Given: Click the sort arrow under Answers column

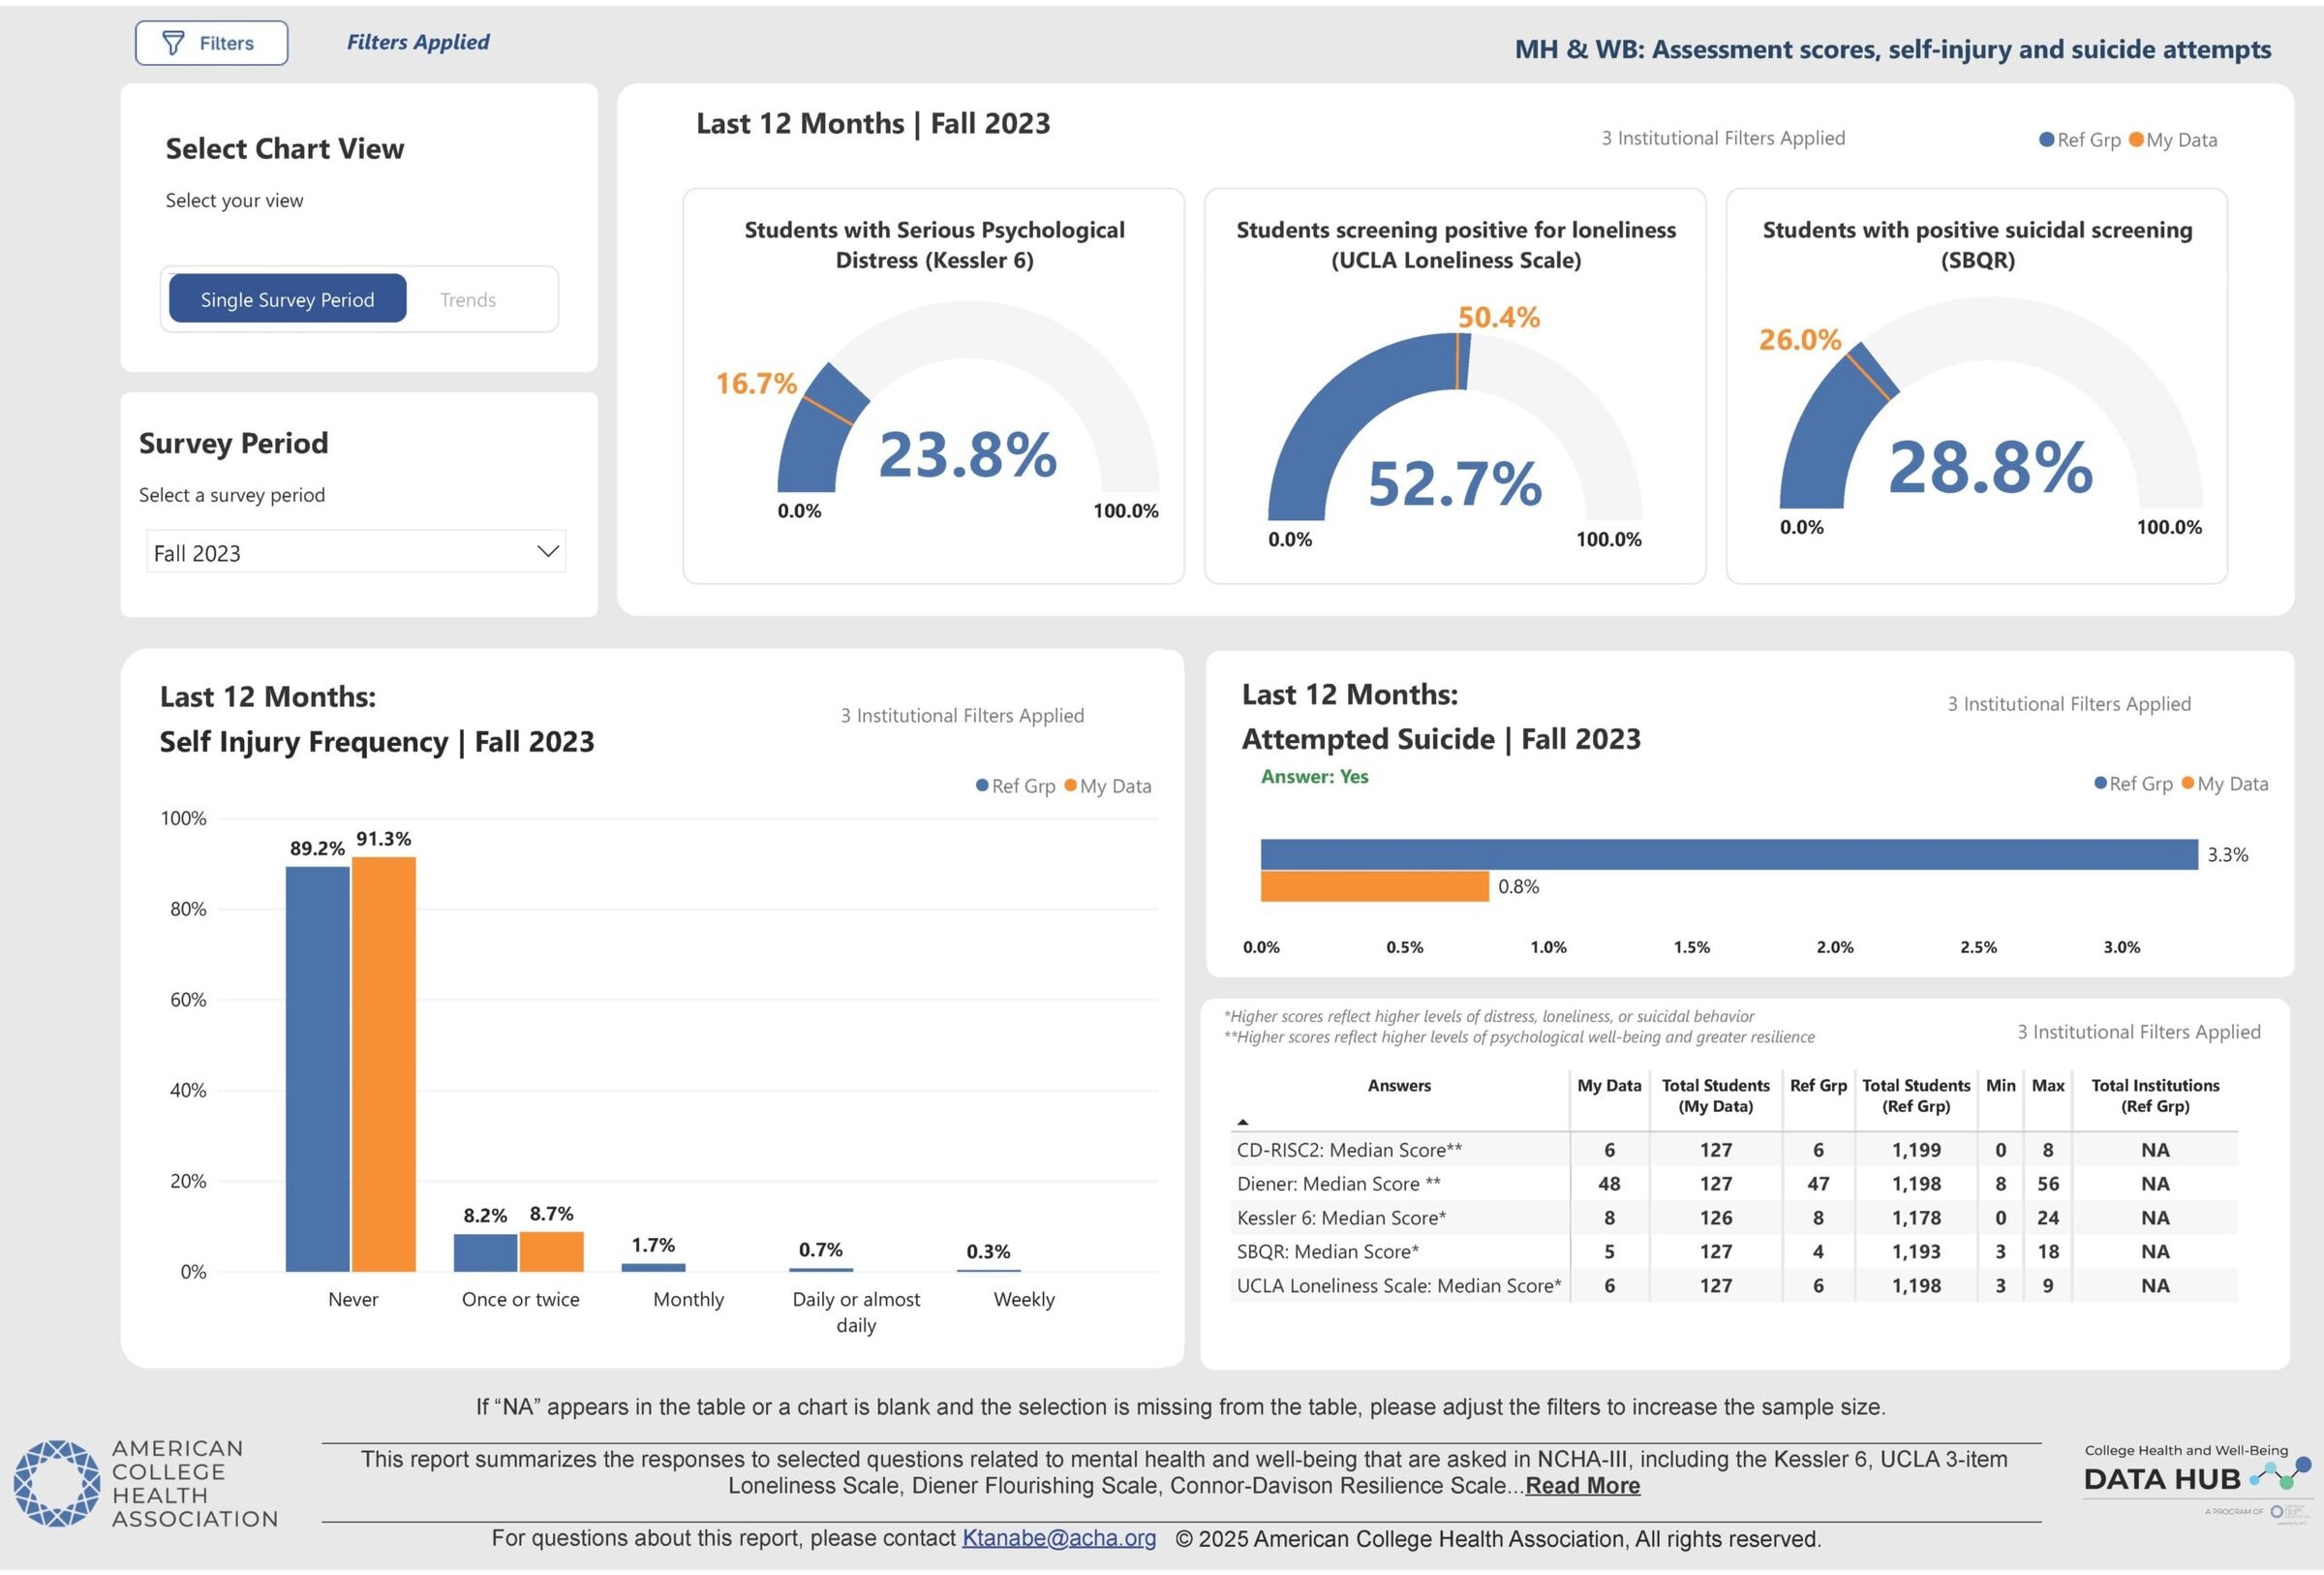Looking at the screenshot, I should [x=1242, y=1122].
